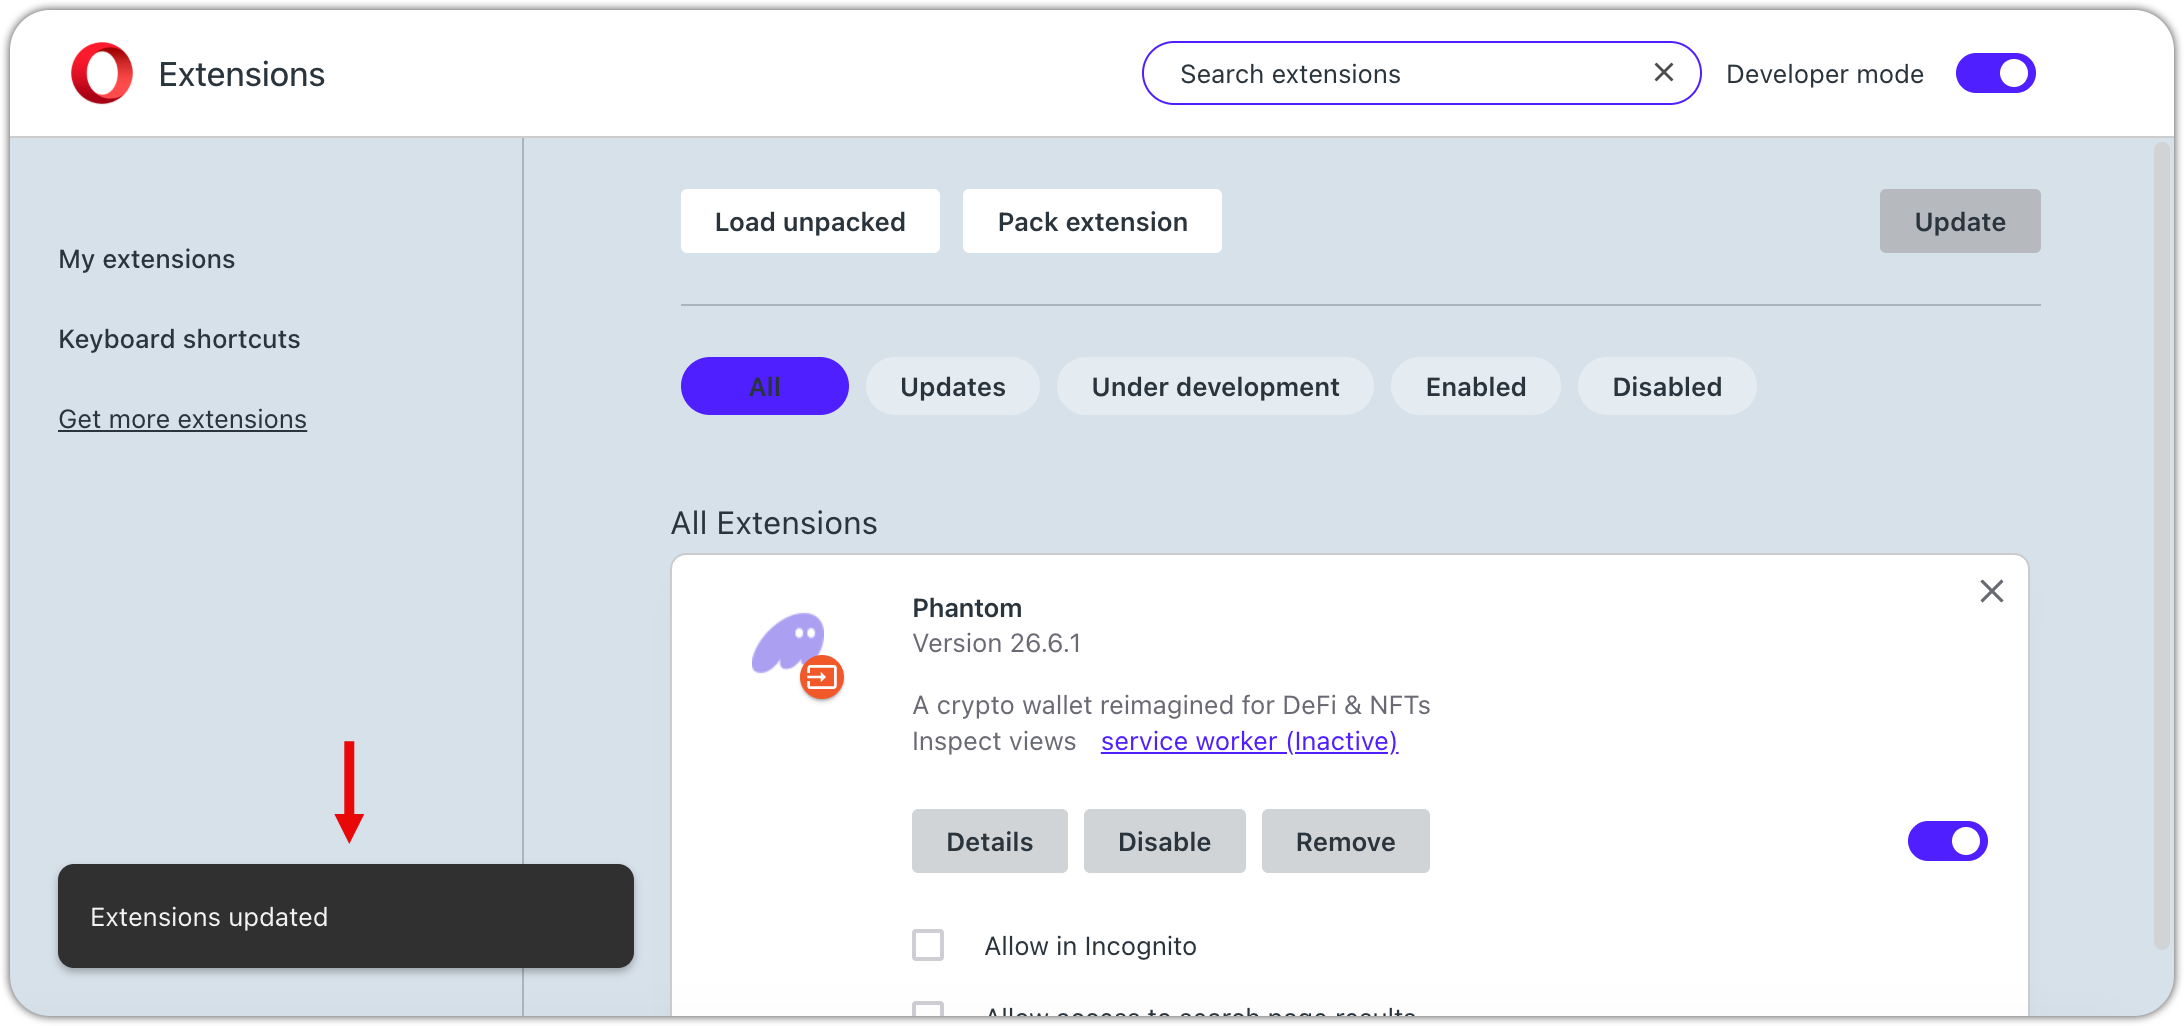Click the Phantom ghost extension icon
Viewport: 2184px width, 1026px height.
pos(790,645)
